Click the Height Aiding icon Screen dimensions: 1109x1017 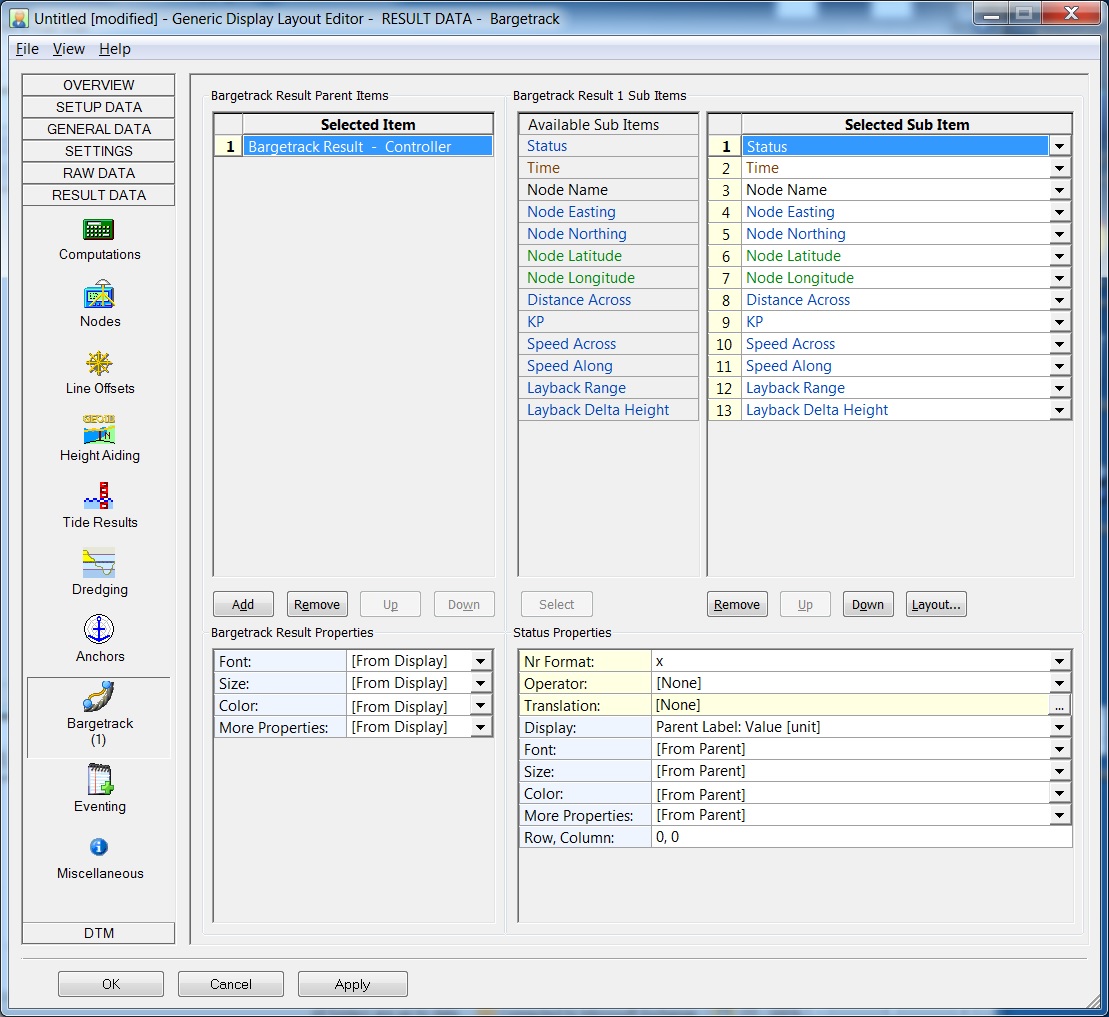pyautogui.click(x=99, y=431)
